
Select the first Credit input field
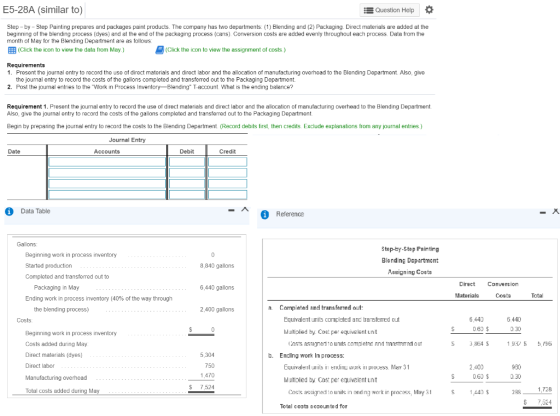pos(228,162)
